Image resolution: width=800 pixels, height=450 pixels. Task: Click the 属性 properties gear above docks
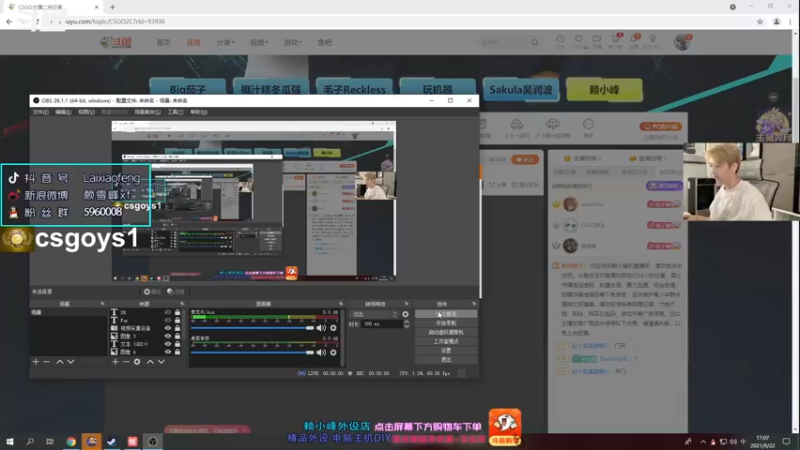pyautogui.click(x=152, y=291)
